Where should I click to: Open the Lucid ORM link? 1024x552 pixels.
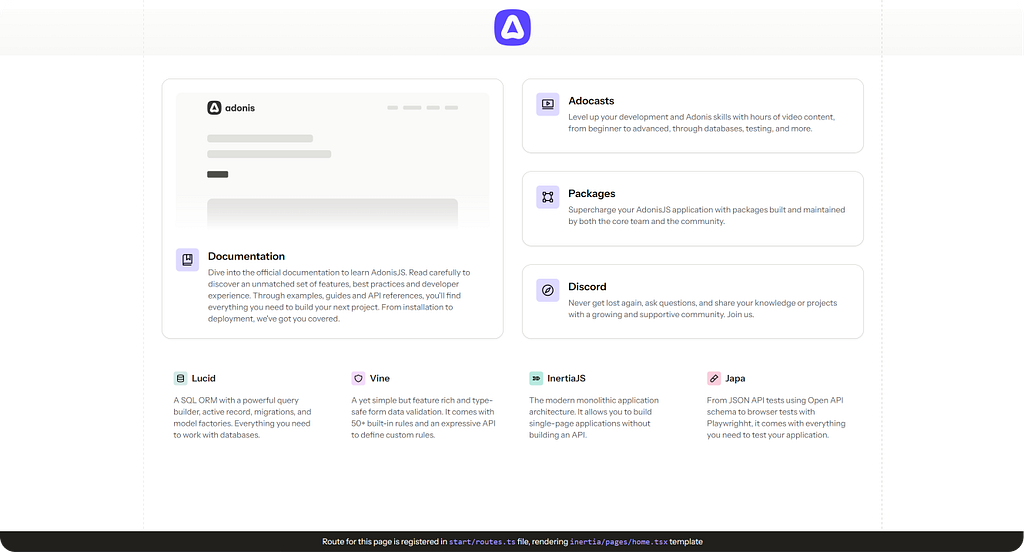point(203,378)
